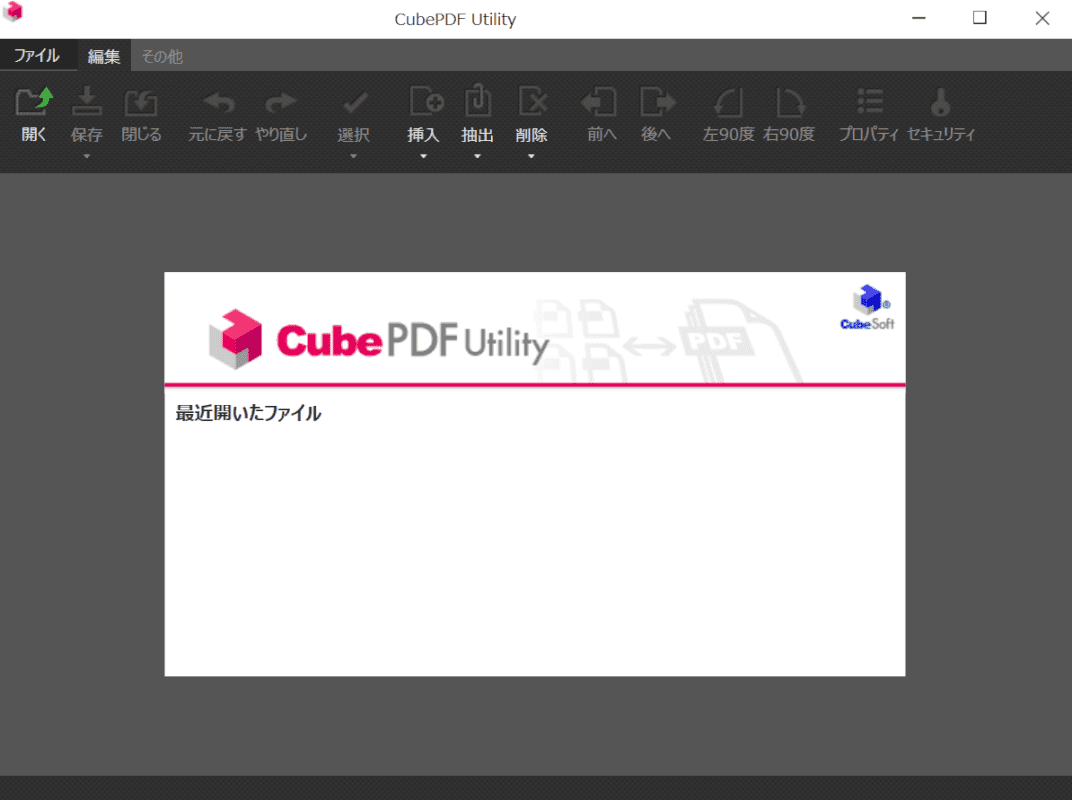The width and height of the screenshot is (1072, 800).
Task: Open the ファイル tab
Action: click(x=38, y=55)
